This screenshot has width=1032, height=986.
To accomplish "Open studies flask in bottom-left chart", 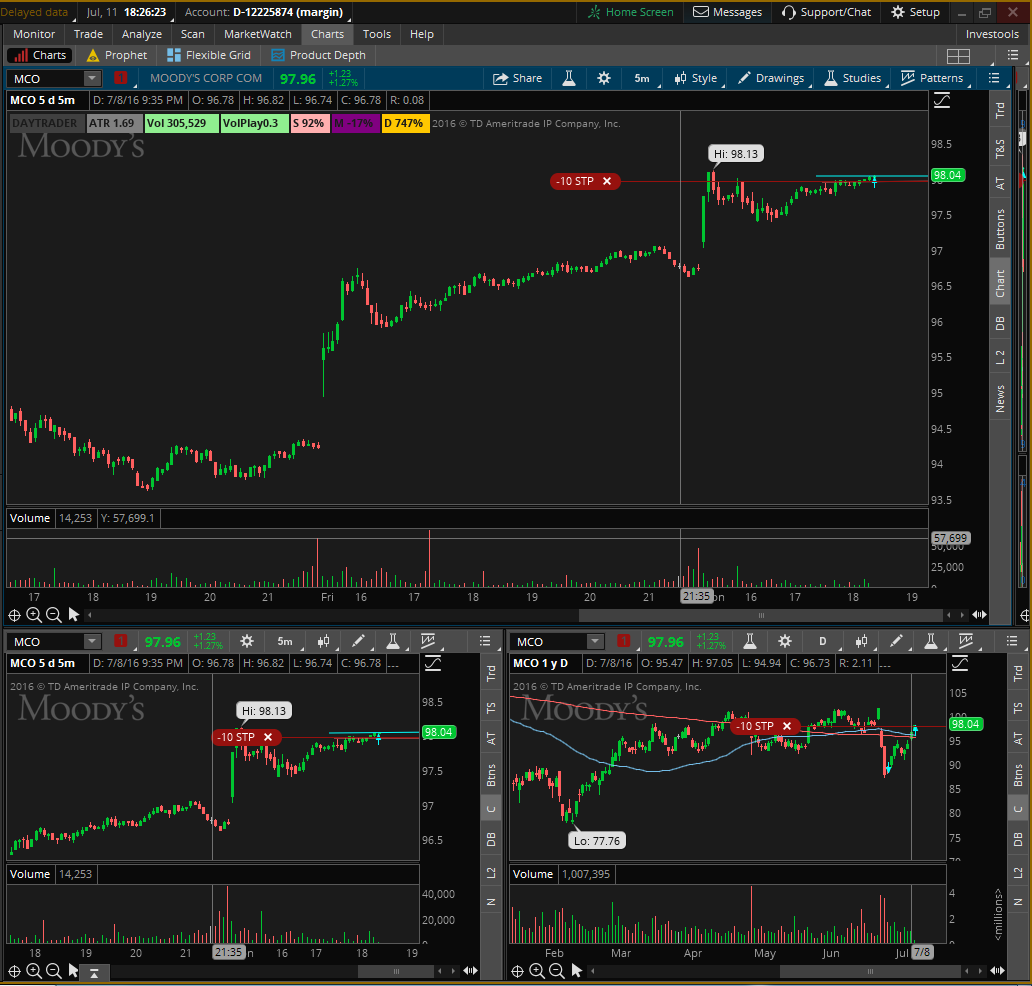I will [393, 641].
